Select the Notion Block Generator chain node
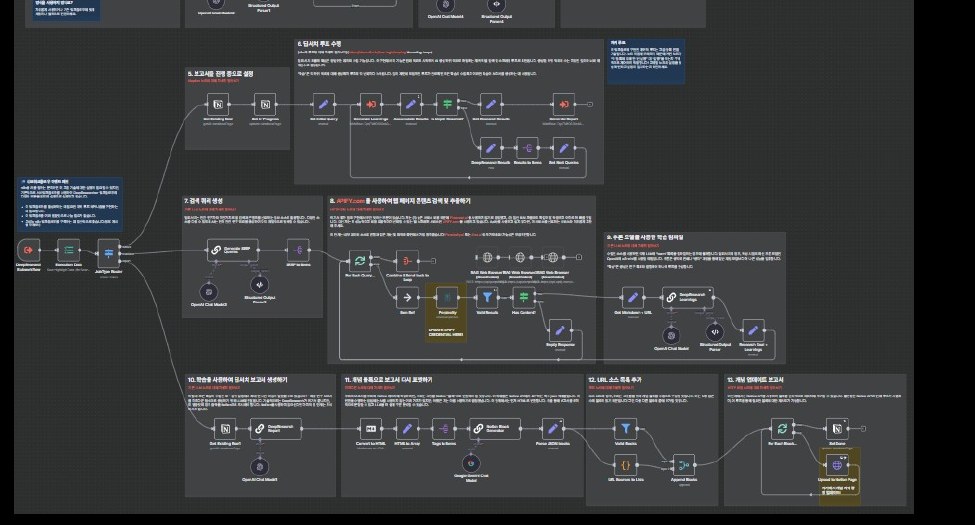The width and height of the screenshot is (975, 525). 495,429
